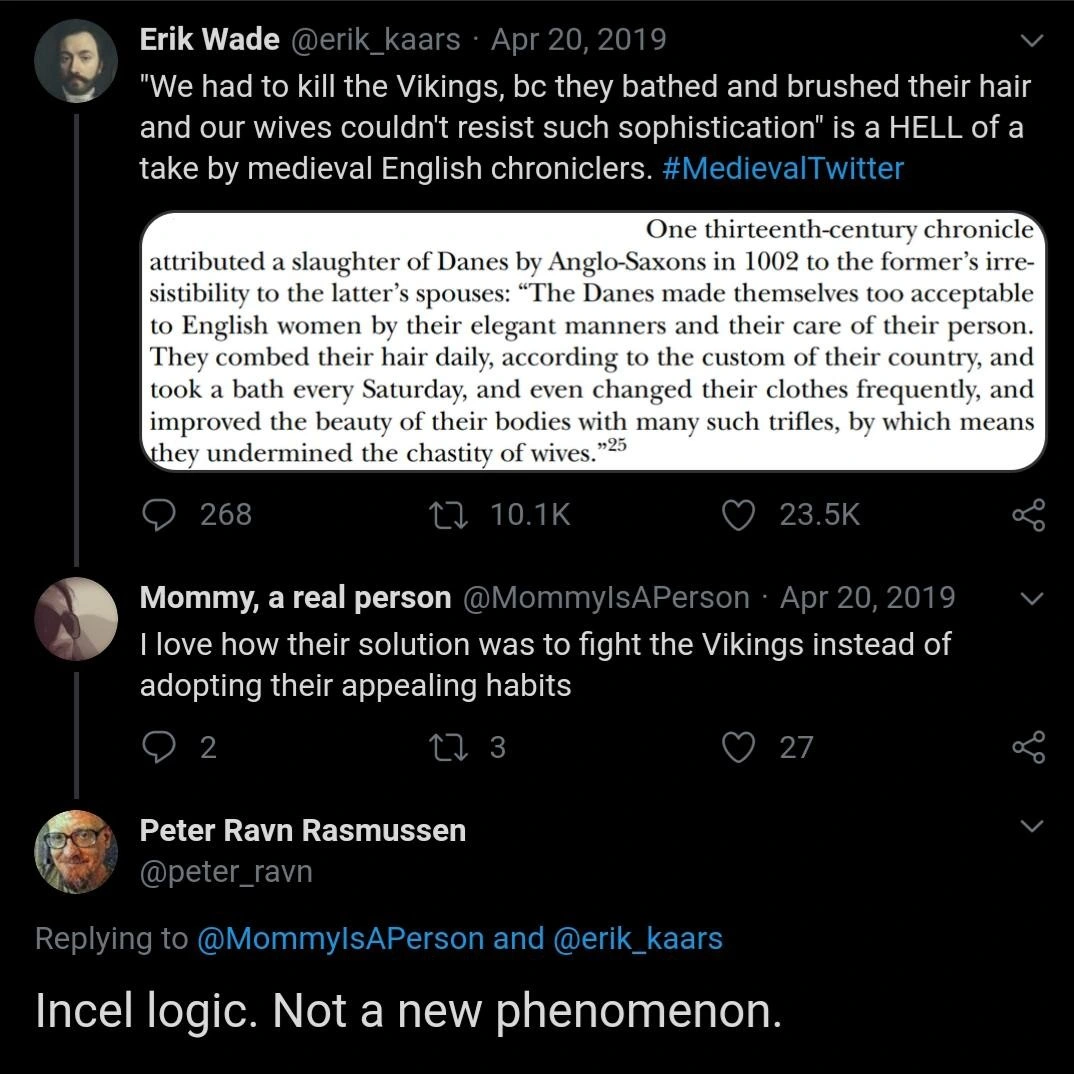
Task: Share Erik Wade's tweet
Action: coord(1028,514)
